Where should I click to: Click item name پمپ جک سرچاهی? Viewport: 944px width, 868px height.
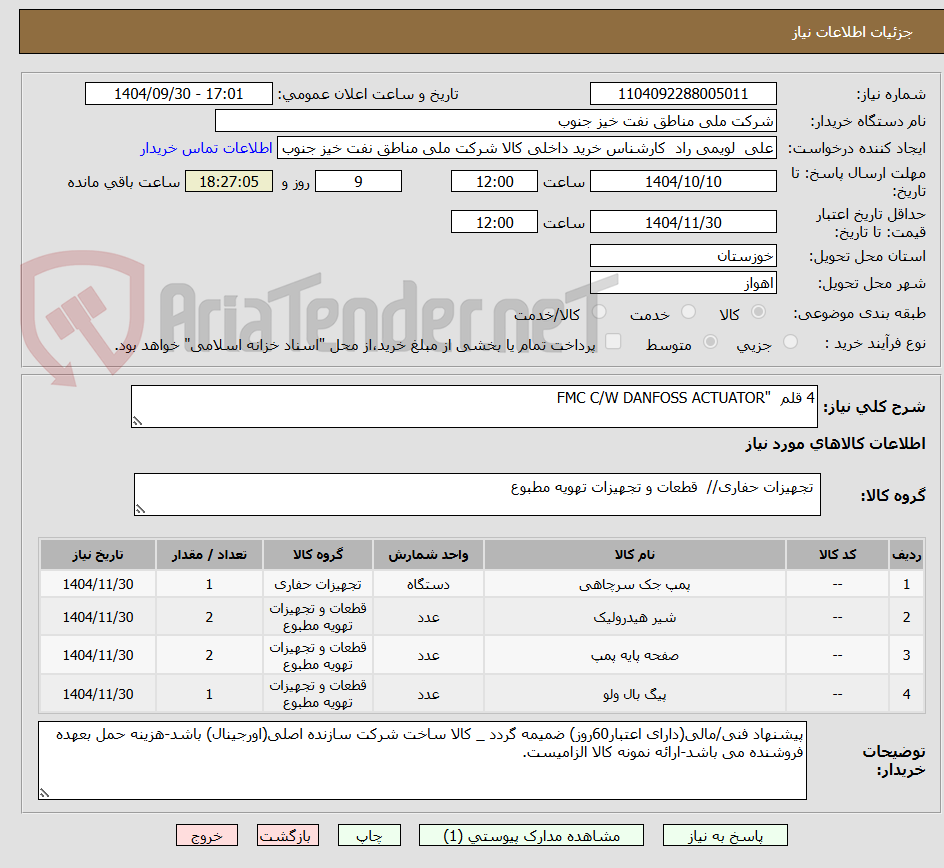click(x=635, y=584)
